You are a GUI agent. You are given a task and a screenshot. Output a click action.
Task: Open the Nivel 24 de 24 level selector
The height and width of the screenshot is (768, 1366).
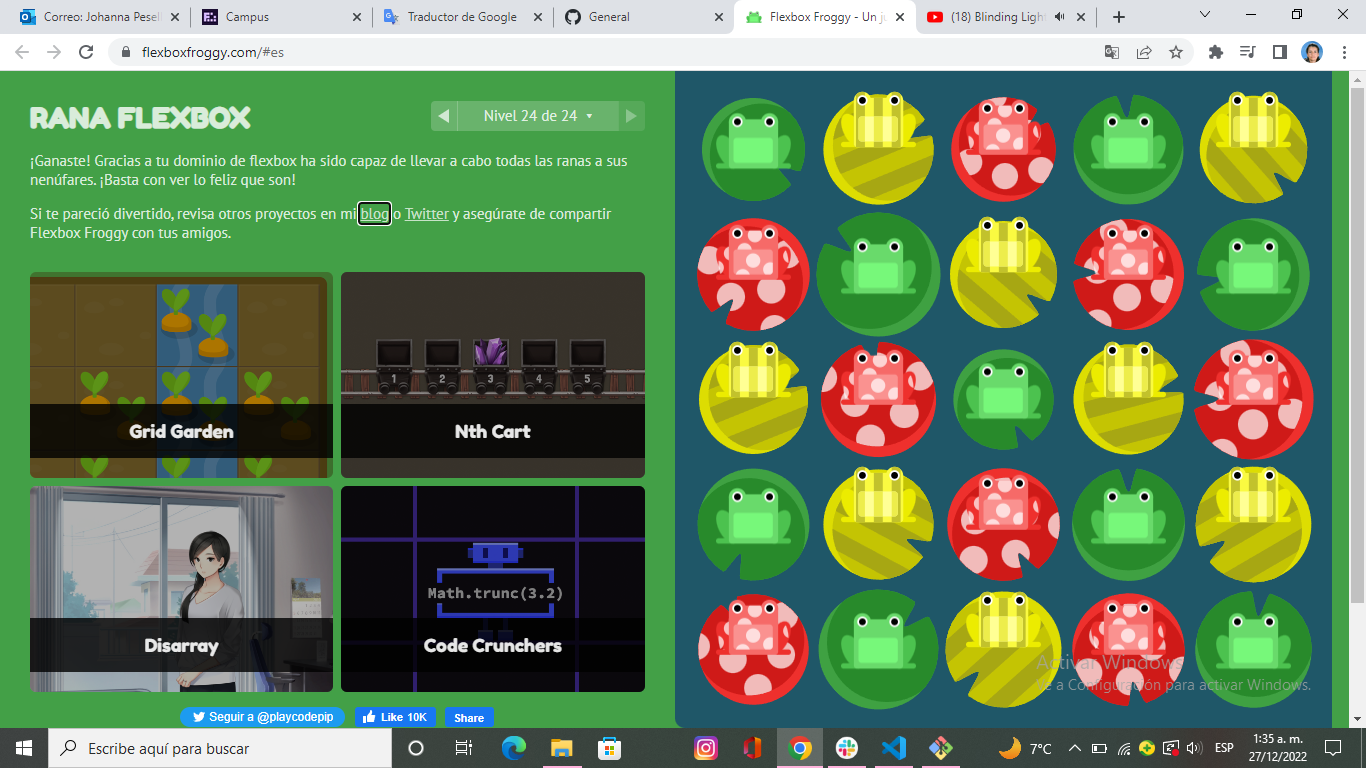click(x=537, y=116)
